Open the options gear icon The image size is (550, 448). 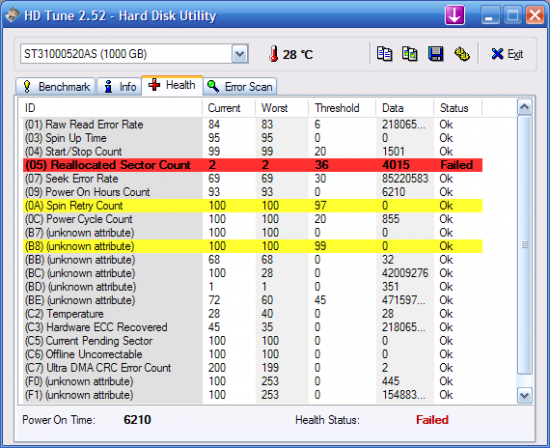tap(462, 54)
